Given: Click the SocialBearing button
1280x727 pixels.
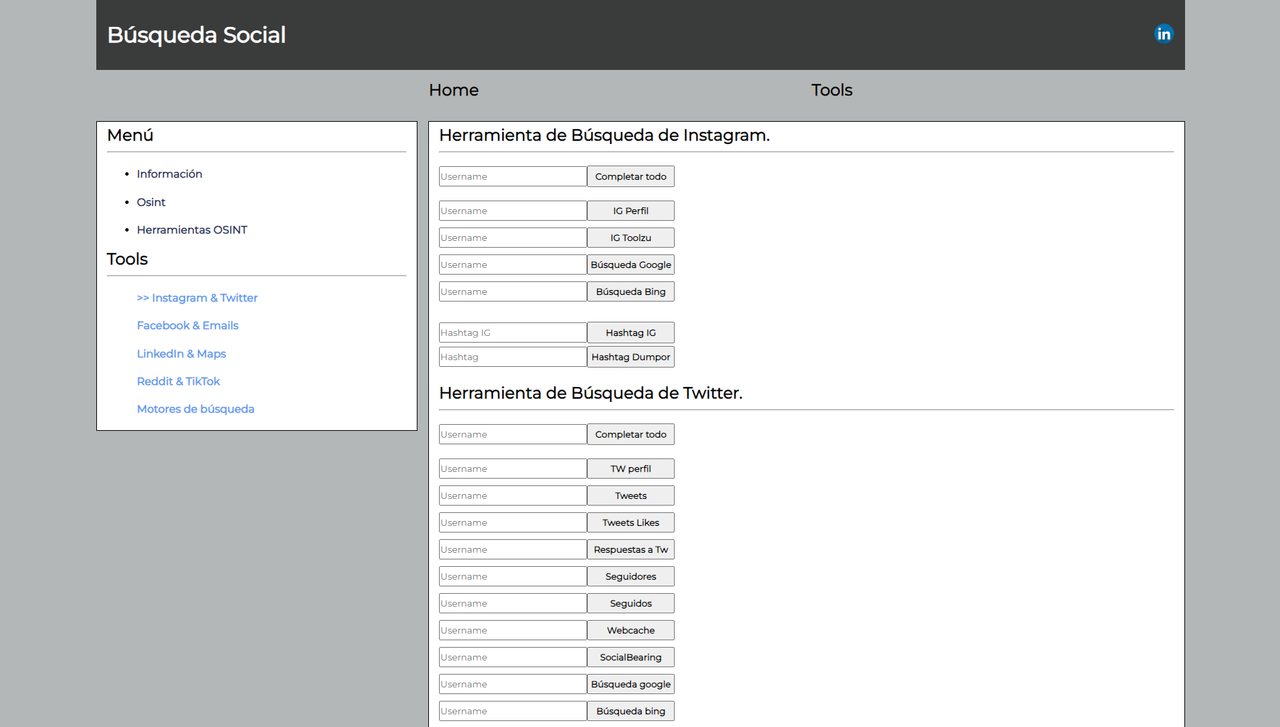Looking at the screenshot, I should (631, 658).
